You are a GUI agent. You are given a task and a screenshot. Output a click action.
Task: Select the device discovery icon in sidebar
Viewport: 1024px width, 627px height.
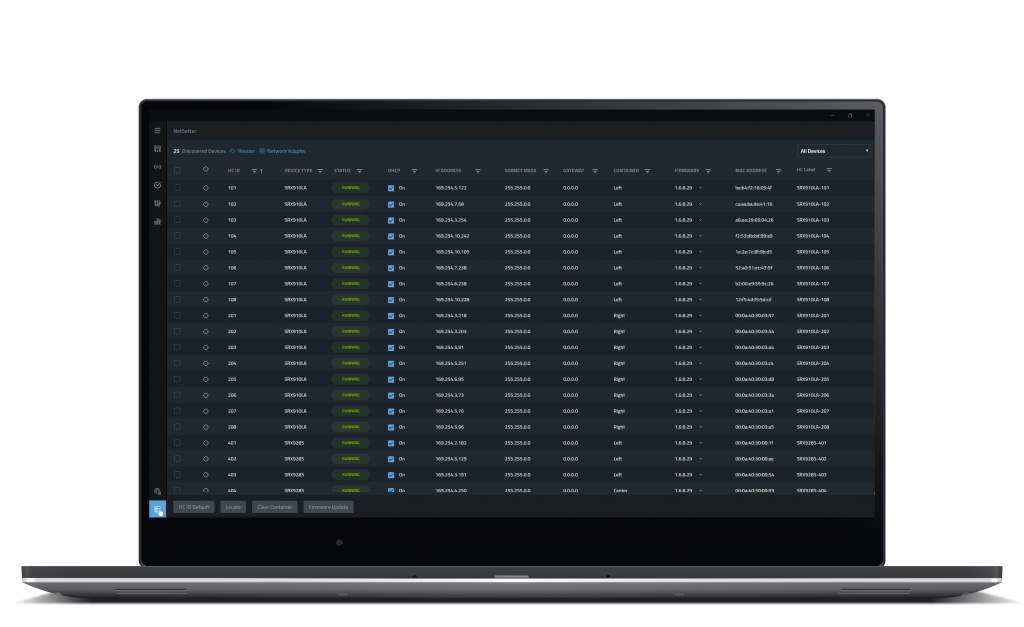coord(157,148)
